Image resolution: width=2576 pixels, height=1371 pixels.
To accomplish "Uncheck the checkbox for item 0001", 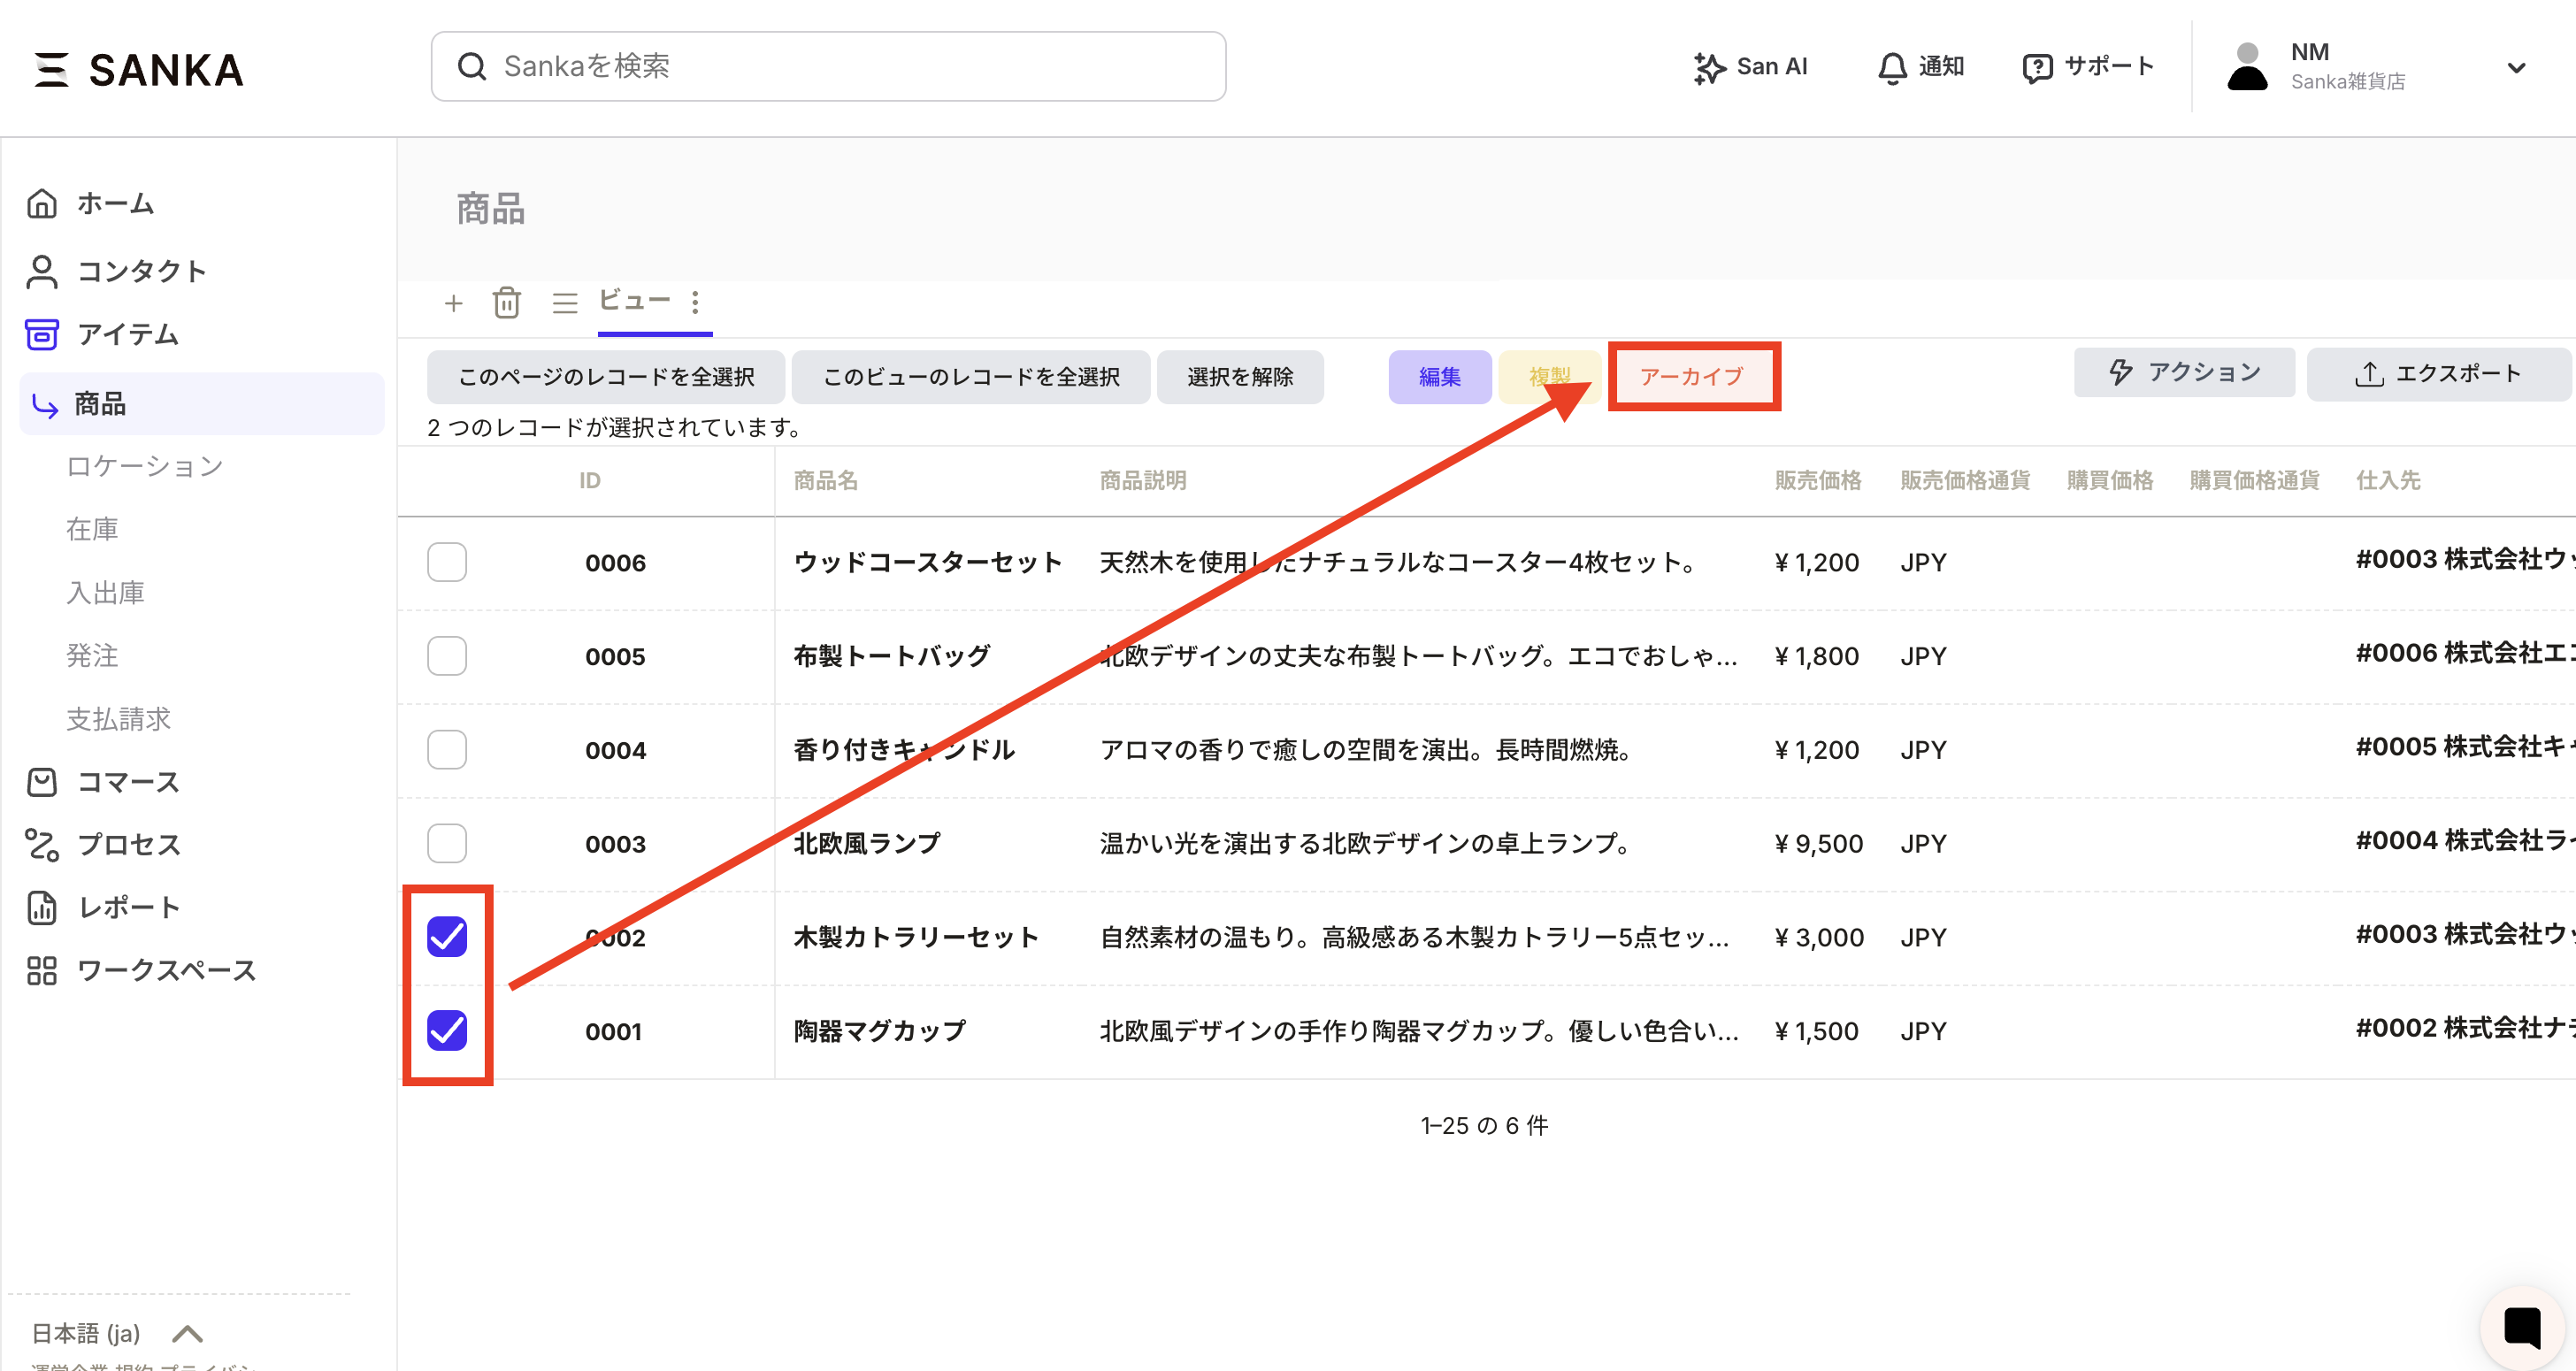I will [x=447, y=1030].
